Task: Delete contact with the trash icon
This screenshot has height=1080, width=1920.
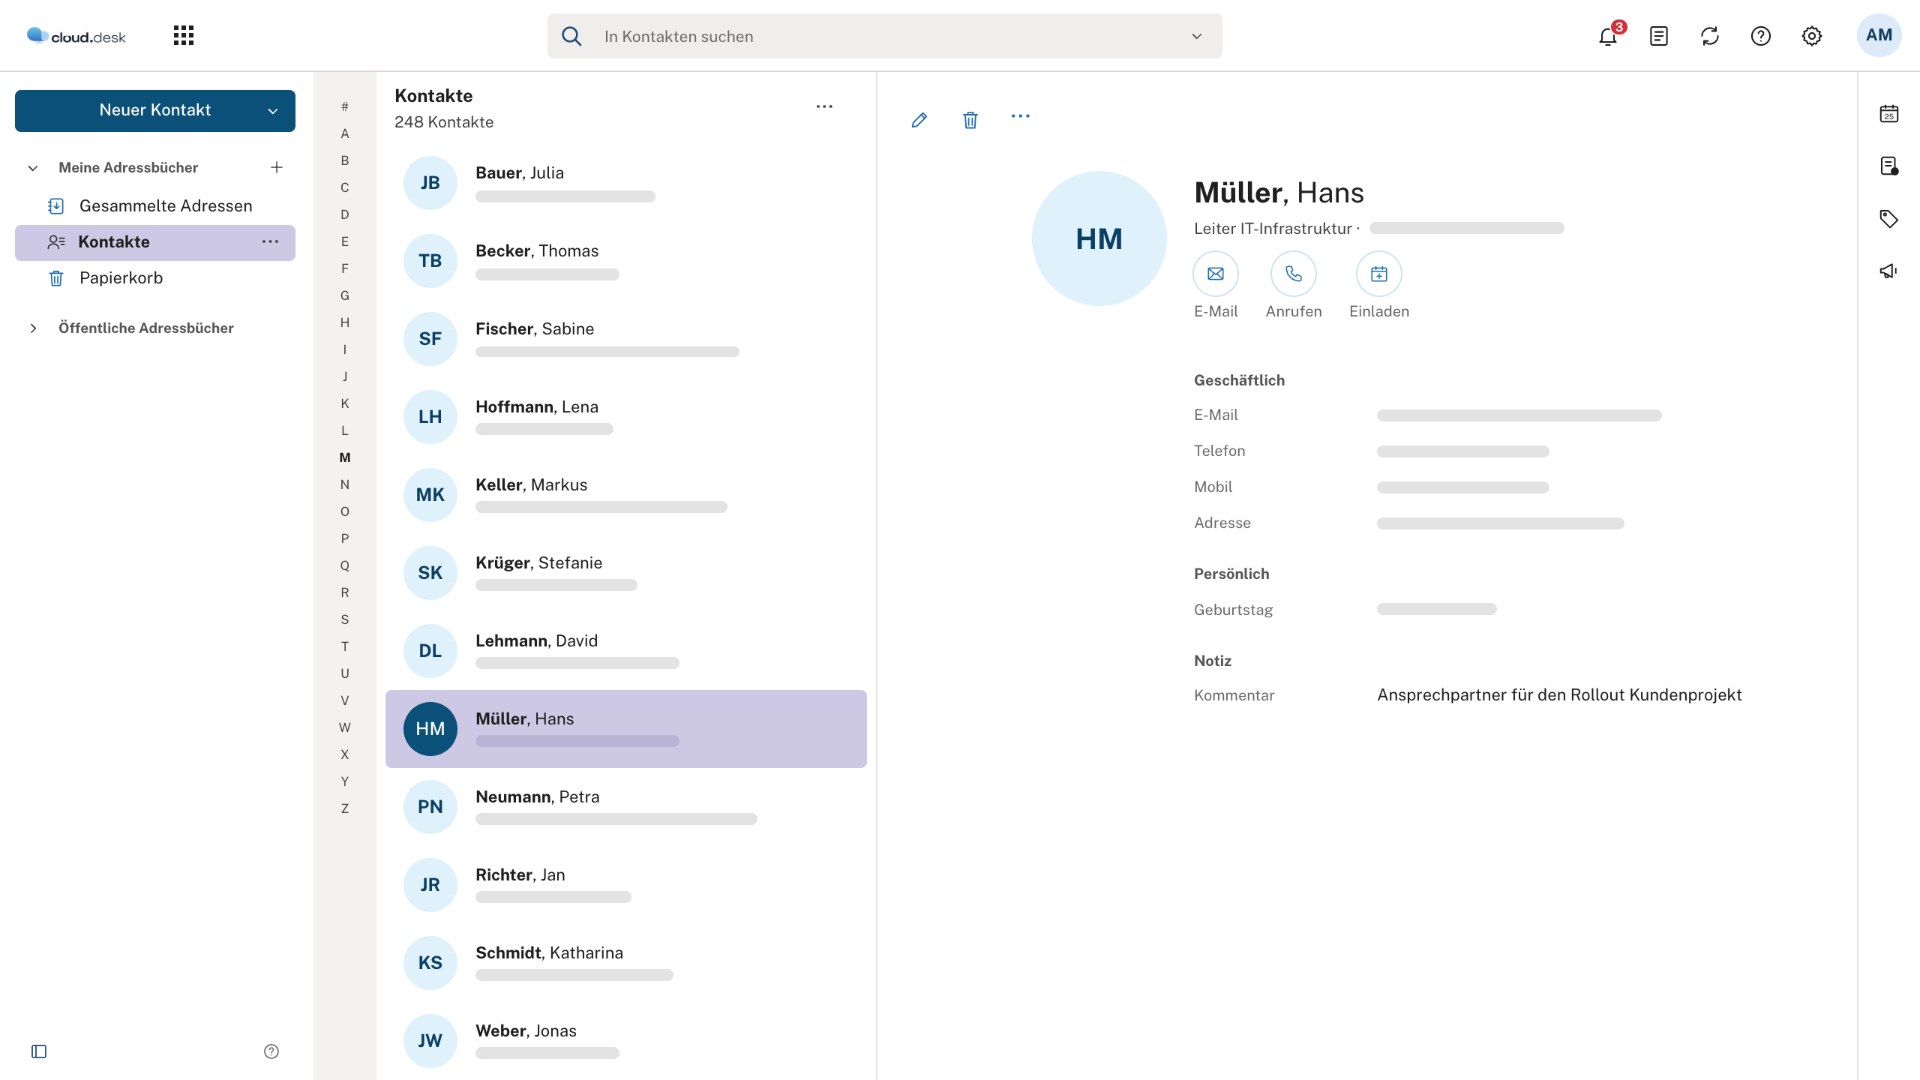Action: pos(970,120)
